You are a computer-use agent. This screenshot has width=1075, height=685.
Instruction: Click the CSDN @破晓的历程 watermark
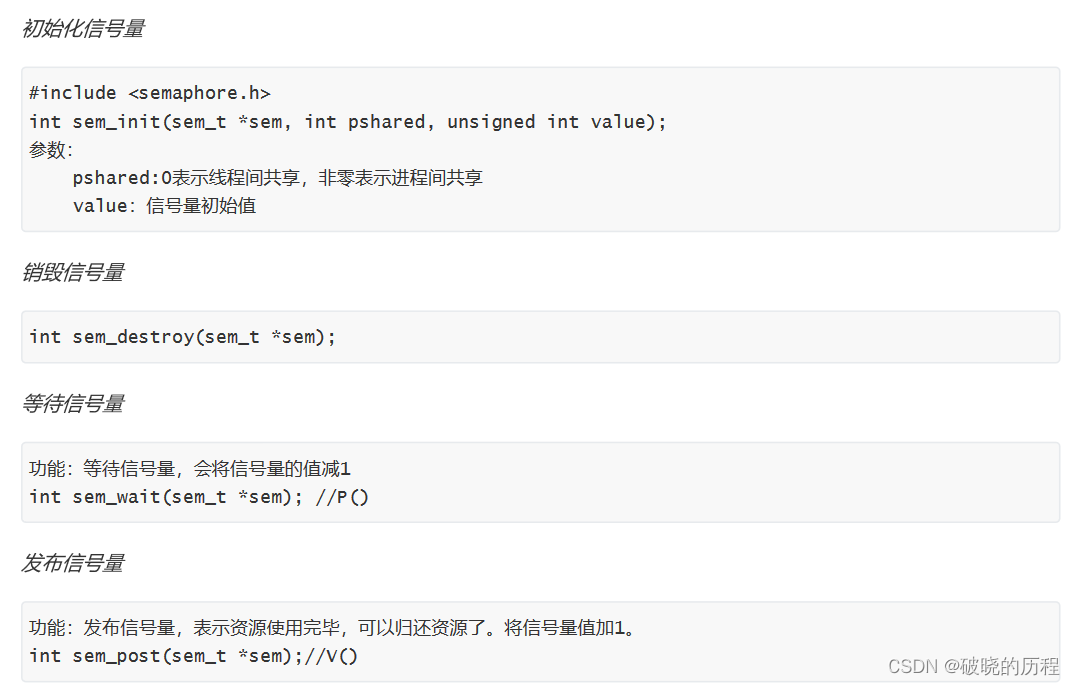click(x=974, y=666)
